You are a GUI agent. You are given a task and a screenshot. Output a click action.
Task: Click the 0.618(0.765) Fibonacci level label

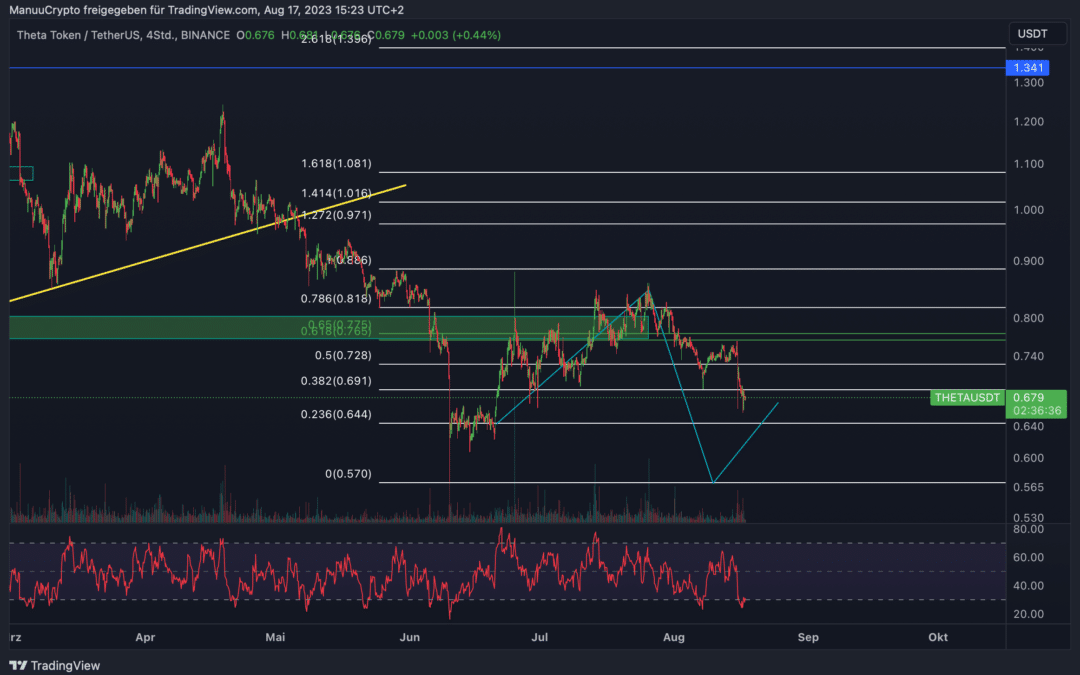[336, 332]
